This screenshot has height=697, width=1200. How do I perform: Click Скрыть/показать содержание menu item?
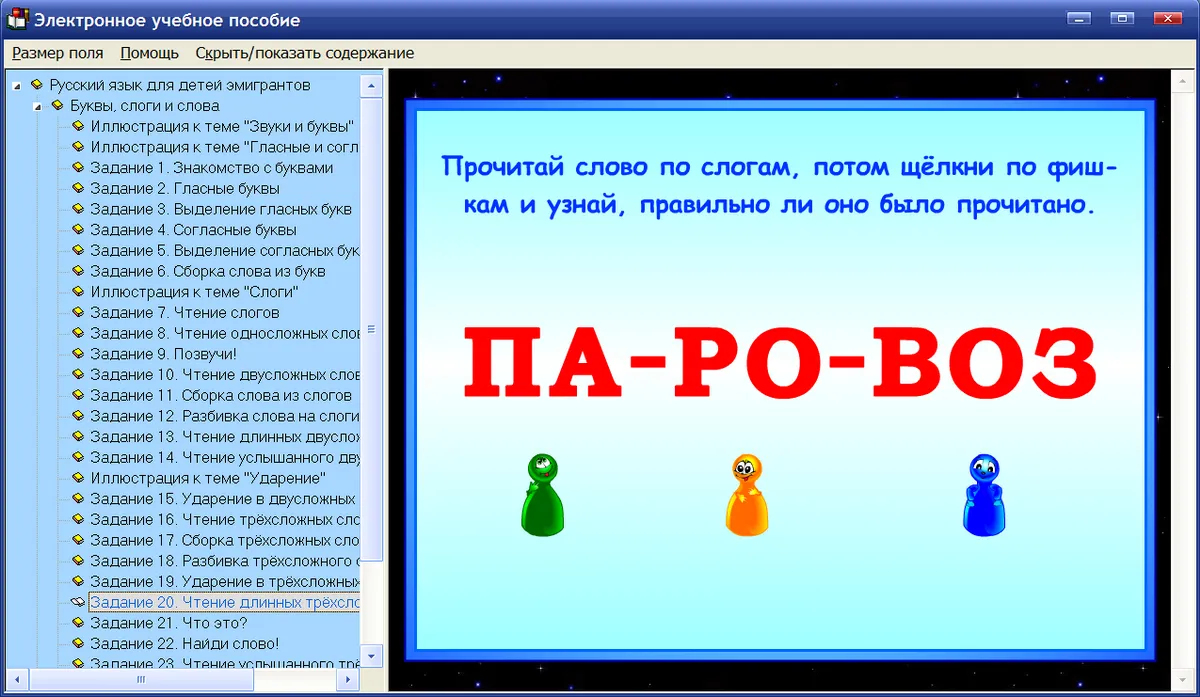click(304, 53)
